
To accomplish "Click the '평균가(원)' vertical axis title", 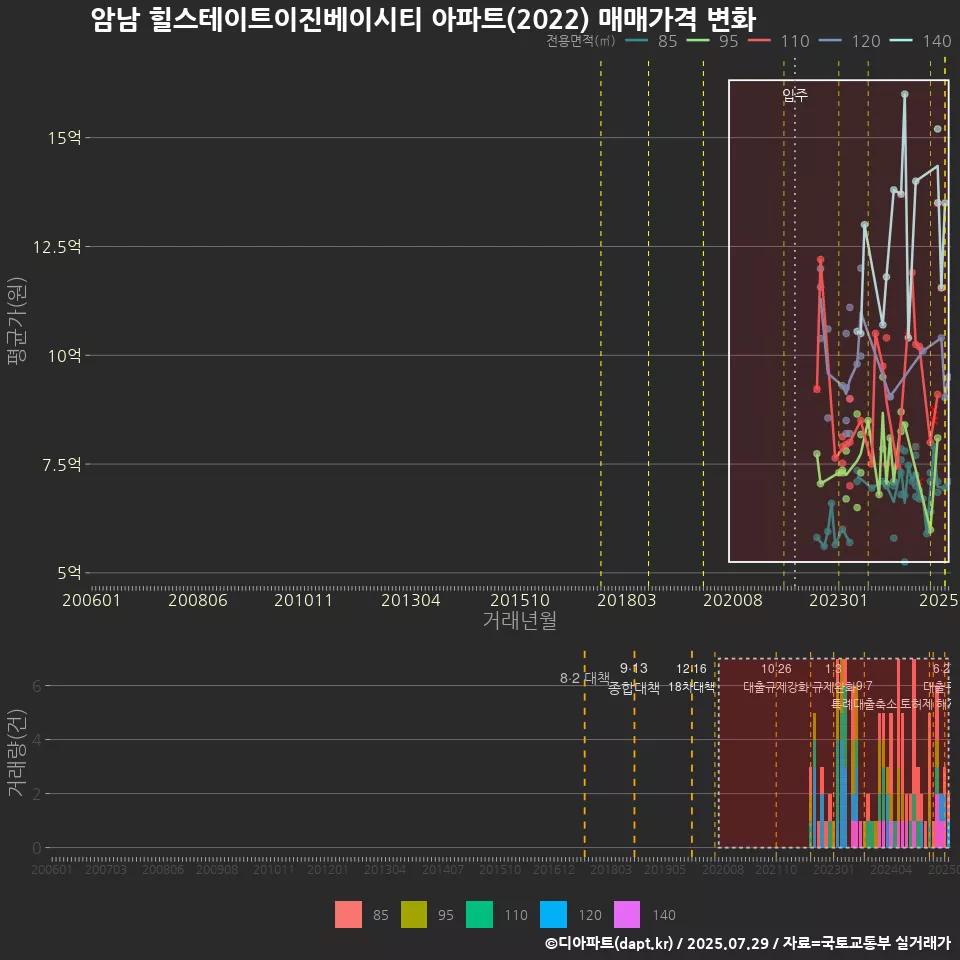I will pyautogui.click(x=17, y=321).
